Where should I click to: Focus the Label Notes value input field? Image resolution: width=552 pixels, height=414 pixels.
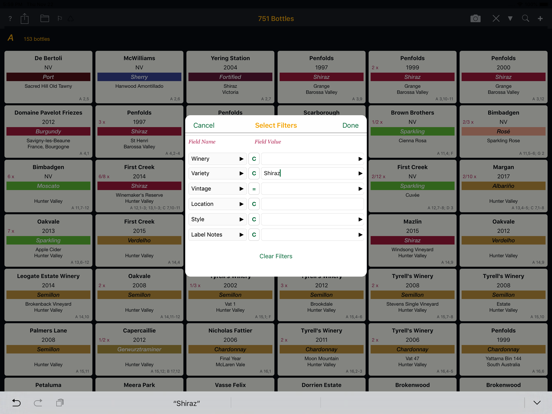[312, 234]
